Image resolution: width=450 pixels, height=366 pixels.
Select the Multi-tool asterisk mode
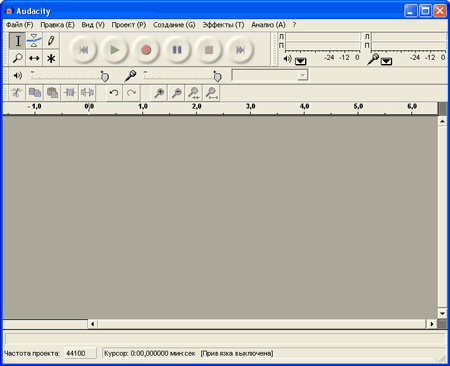(51, 58)
